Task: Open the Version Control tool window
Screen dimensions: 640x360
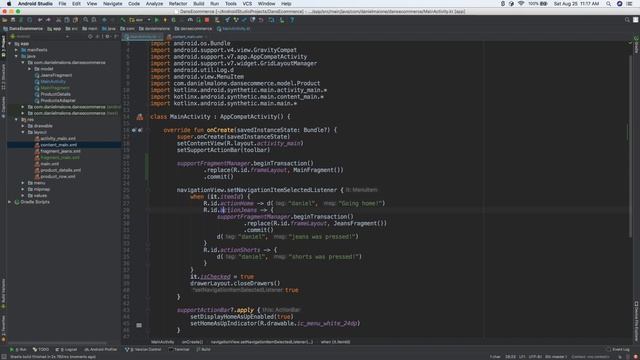Action: 143,349
